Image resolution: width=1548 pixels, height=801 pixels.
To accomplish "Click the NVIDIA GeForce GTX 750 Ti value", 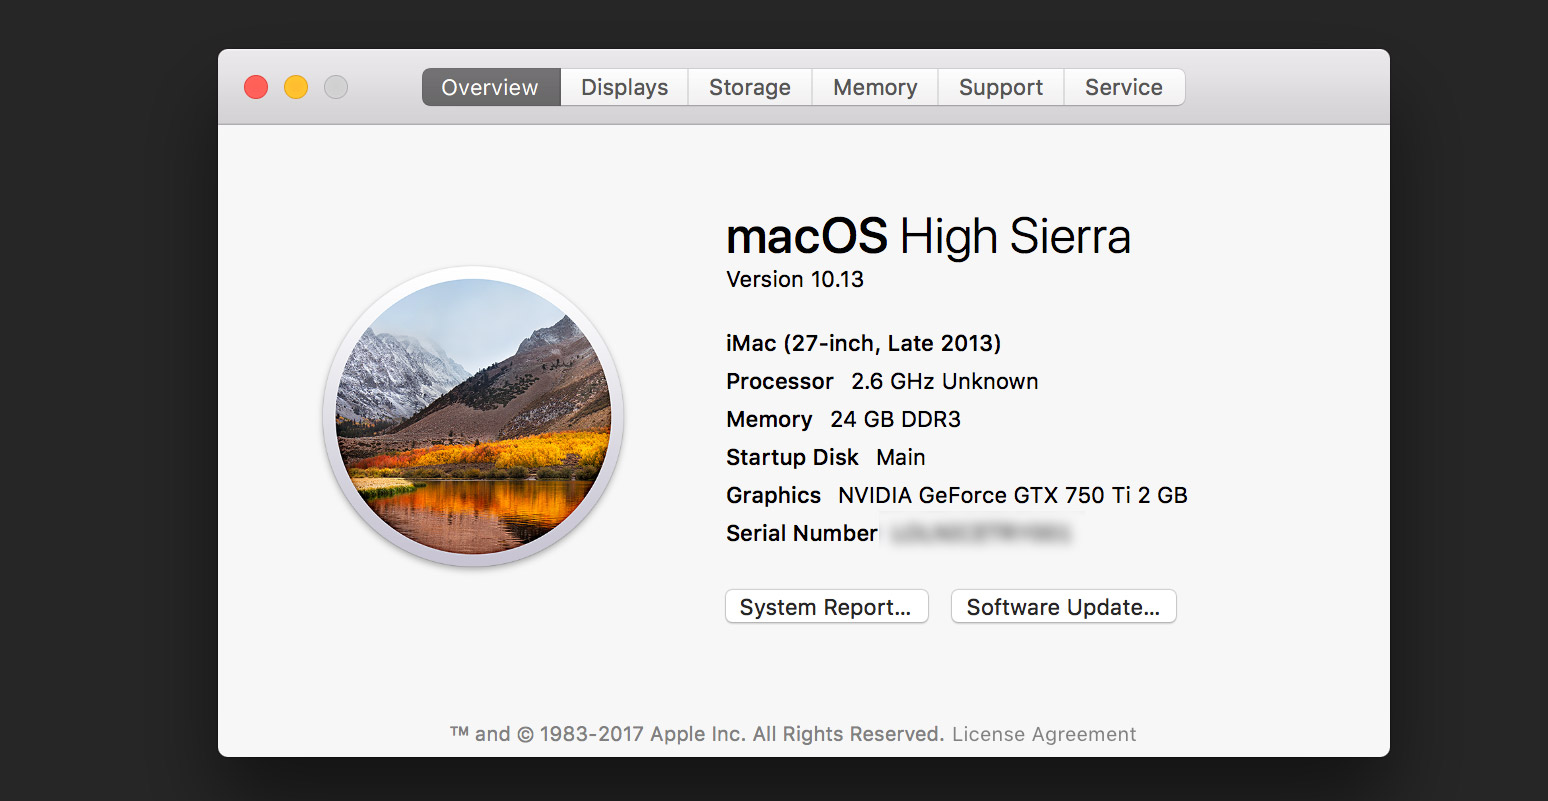I will [x=1012, y=495].
